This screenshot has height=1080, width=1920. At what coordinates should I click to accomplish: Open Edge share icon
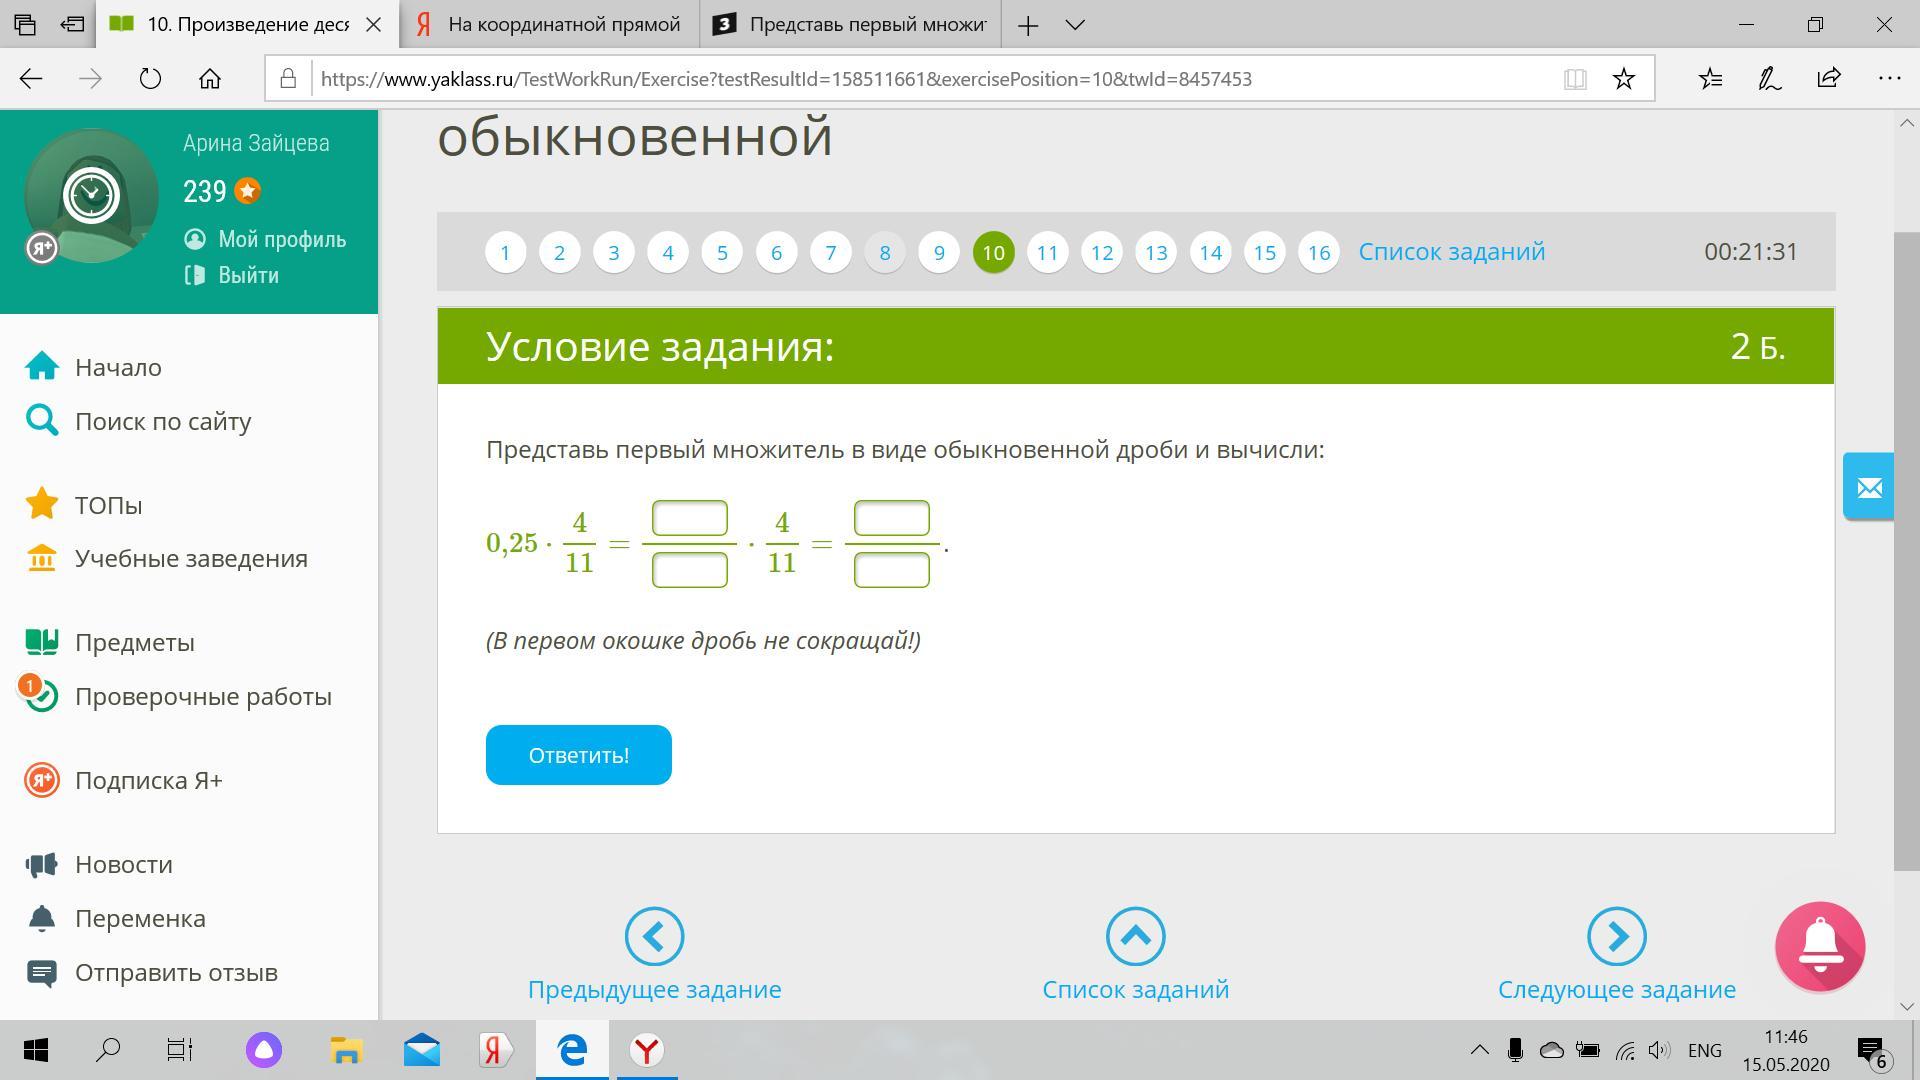(1829, 79)
